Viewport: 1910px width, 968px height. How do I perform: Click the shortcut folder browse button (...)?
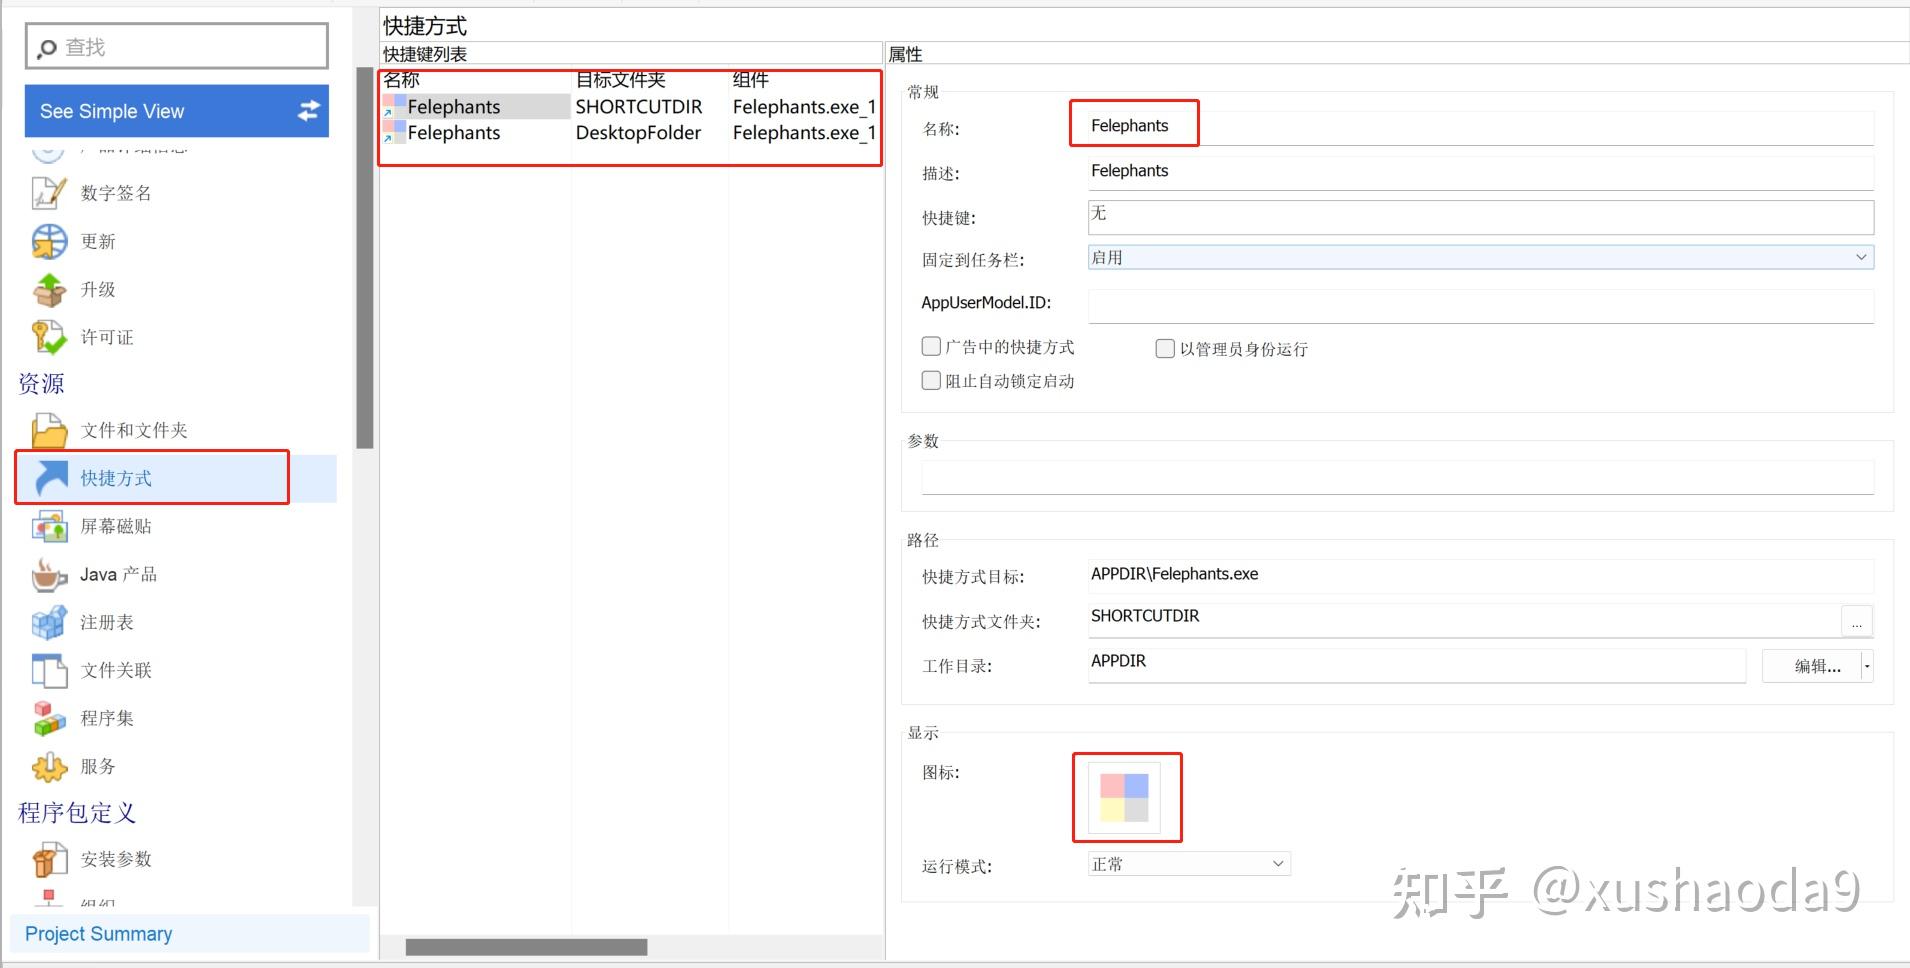[1858, 621]
